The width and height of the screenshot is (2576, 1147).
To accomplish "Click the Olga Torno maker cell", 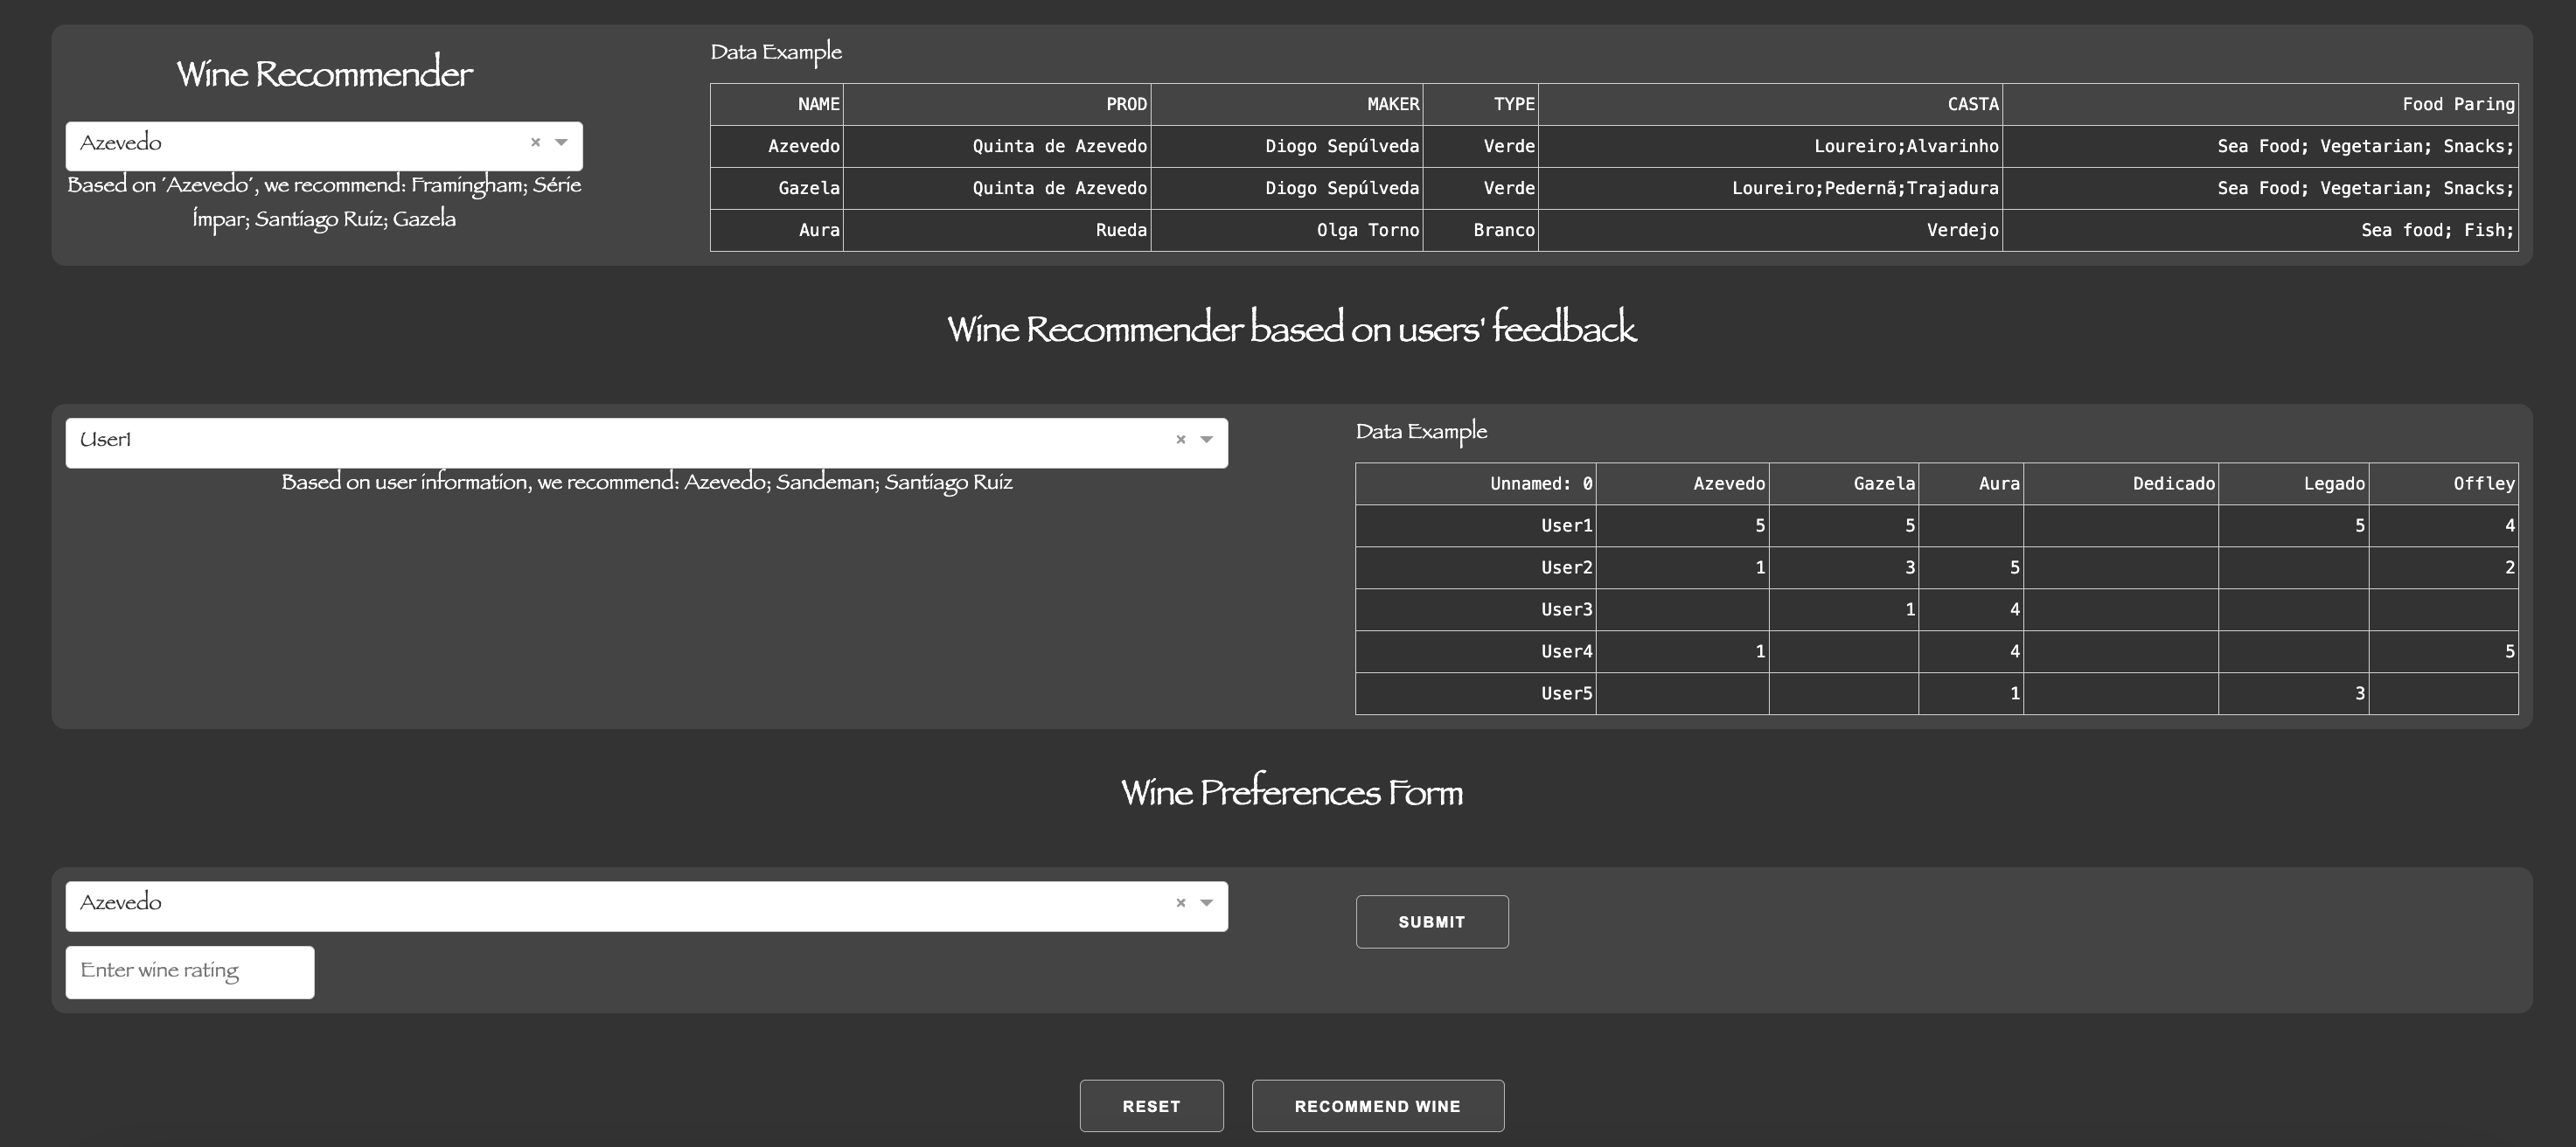I will click(x=1287, y=230).
